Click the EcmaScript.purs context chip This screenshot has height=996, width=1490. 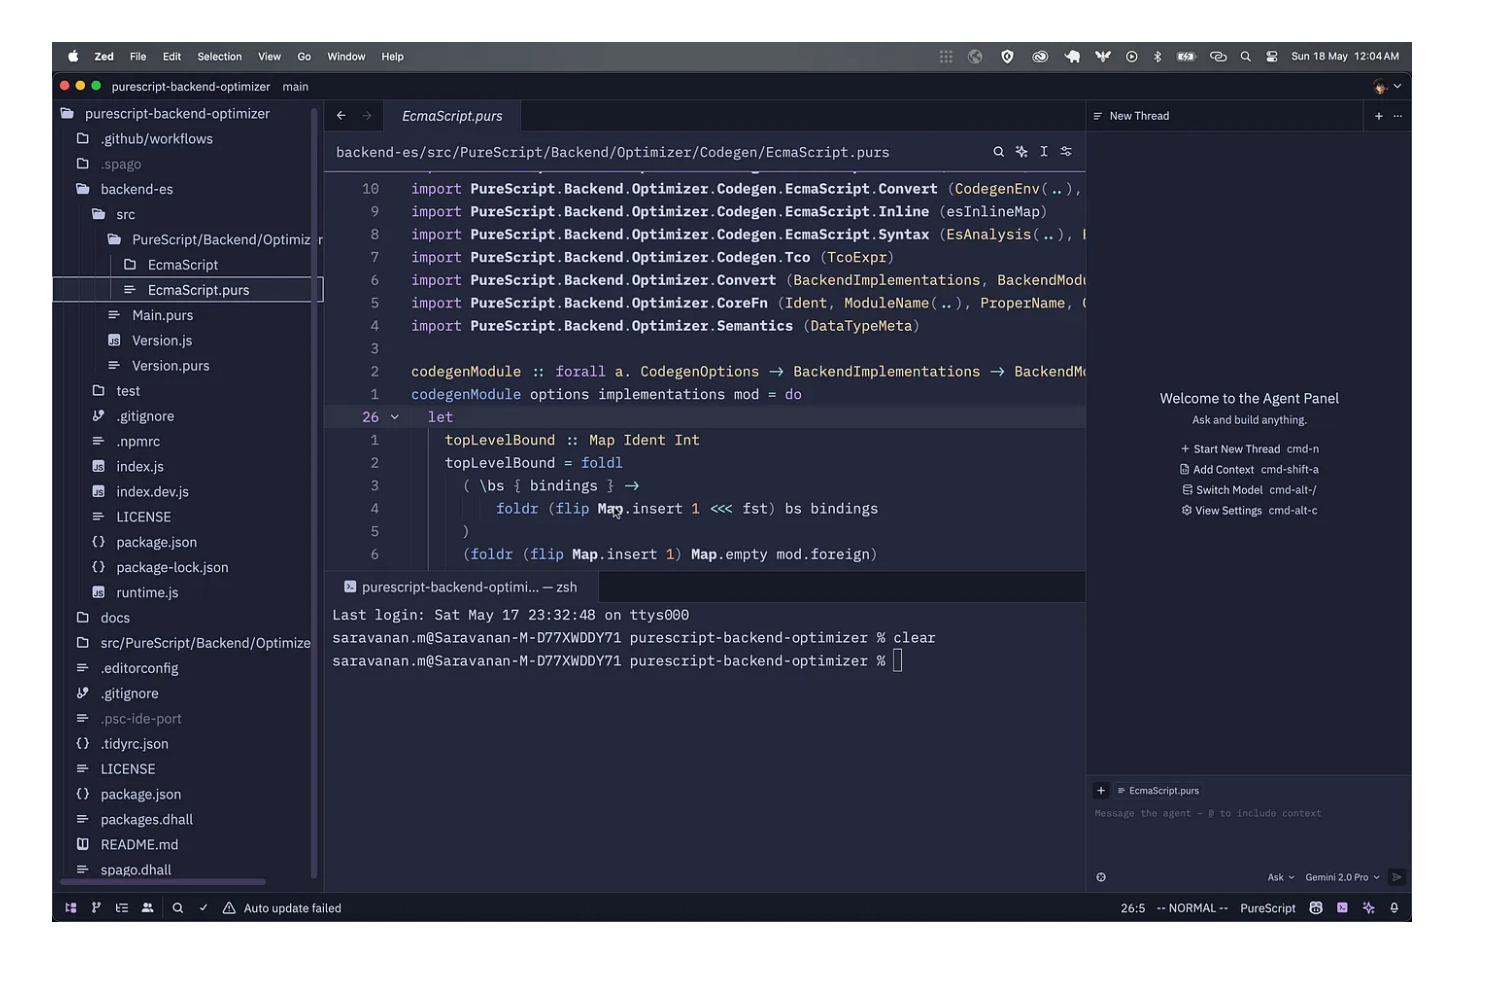[1158, 790]
